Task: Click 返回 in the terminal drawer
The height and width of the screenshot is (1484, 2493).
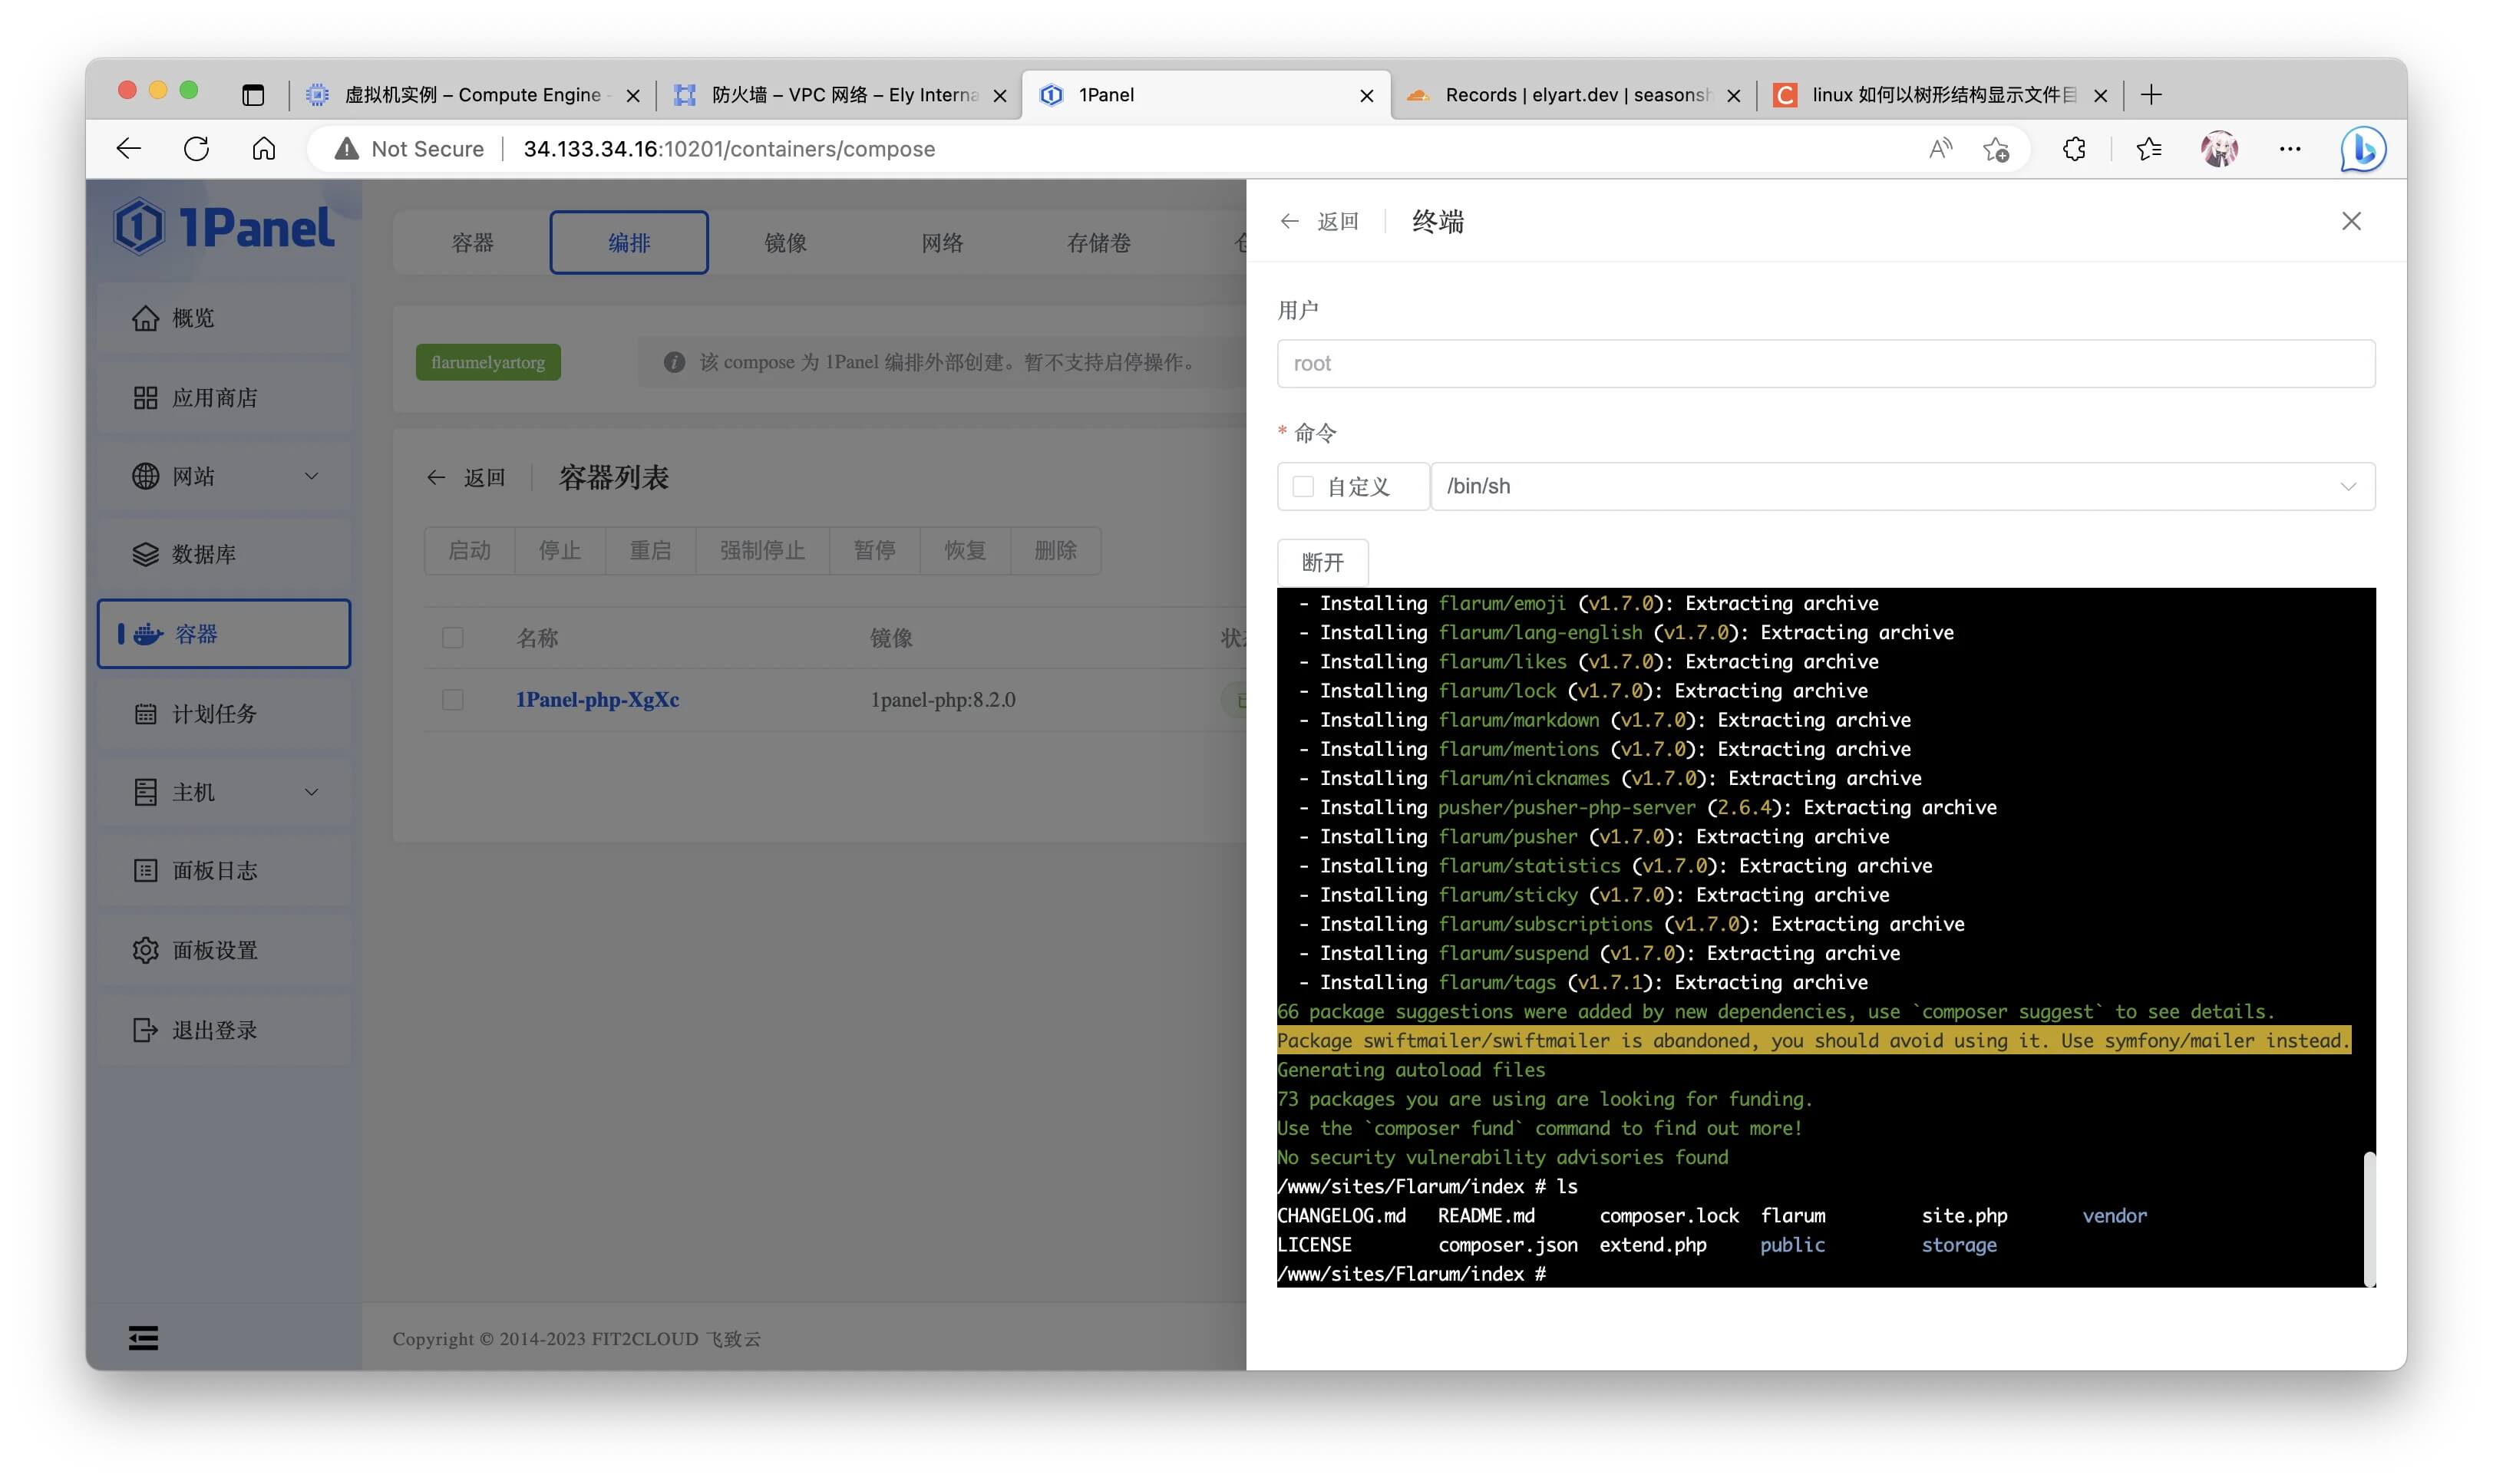Action: tap(1319, 221)
